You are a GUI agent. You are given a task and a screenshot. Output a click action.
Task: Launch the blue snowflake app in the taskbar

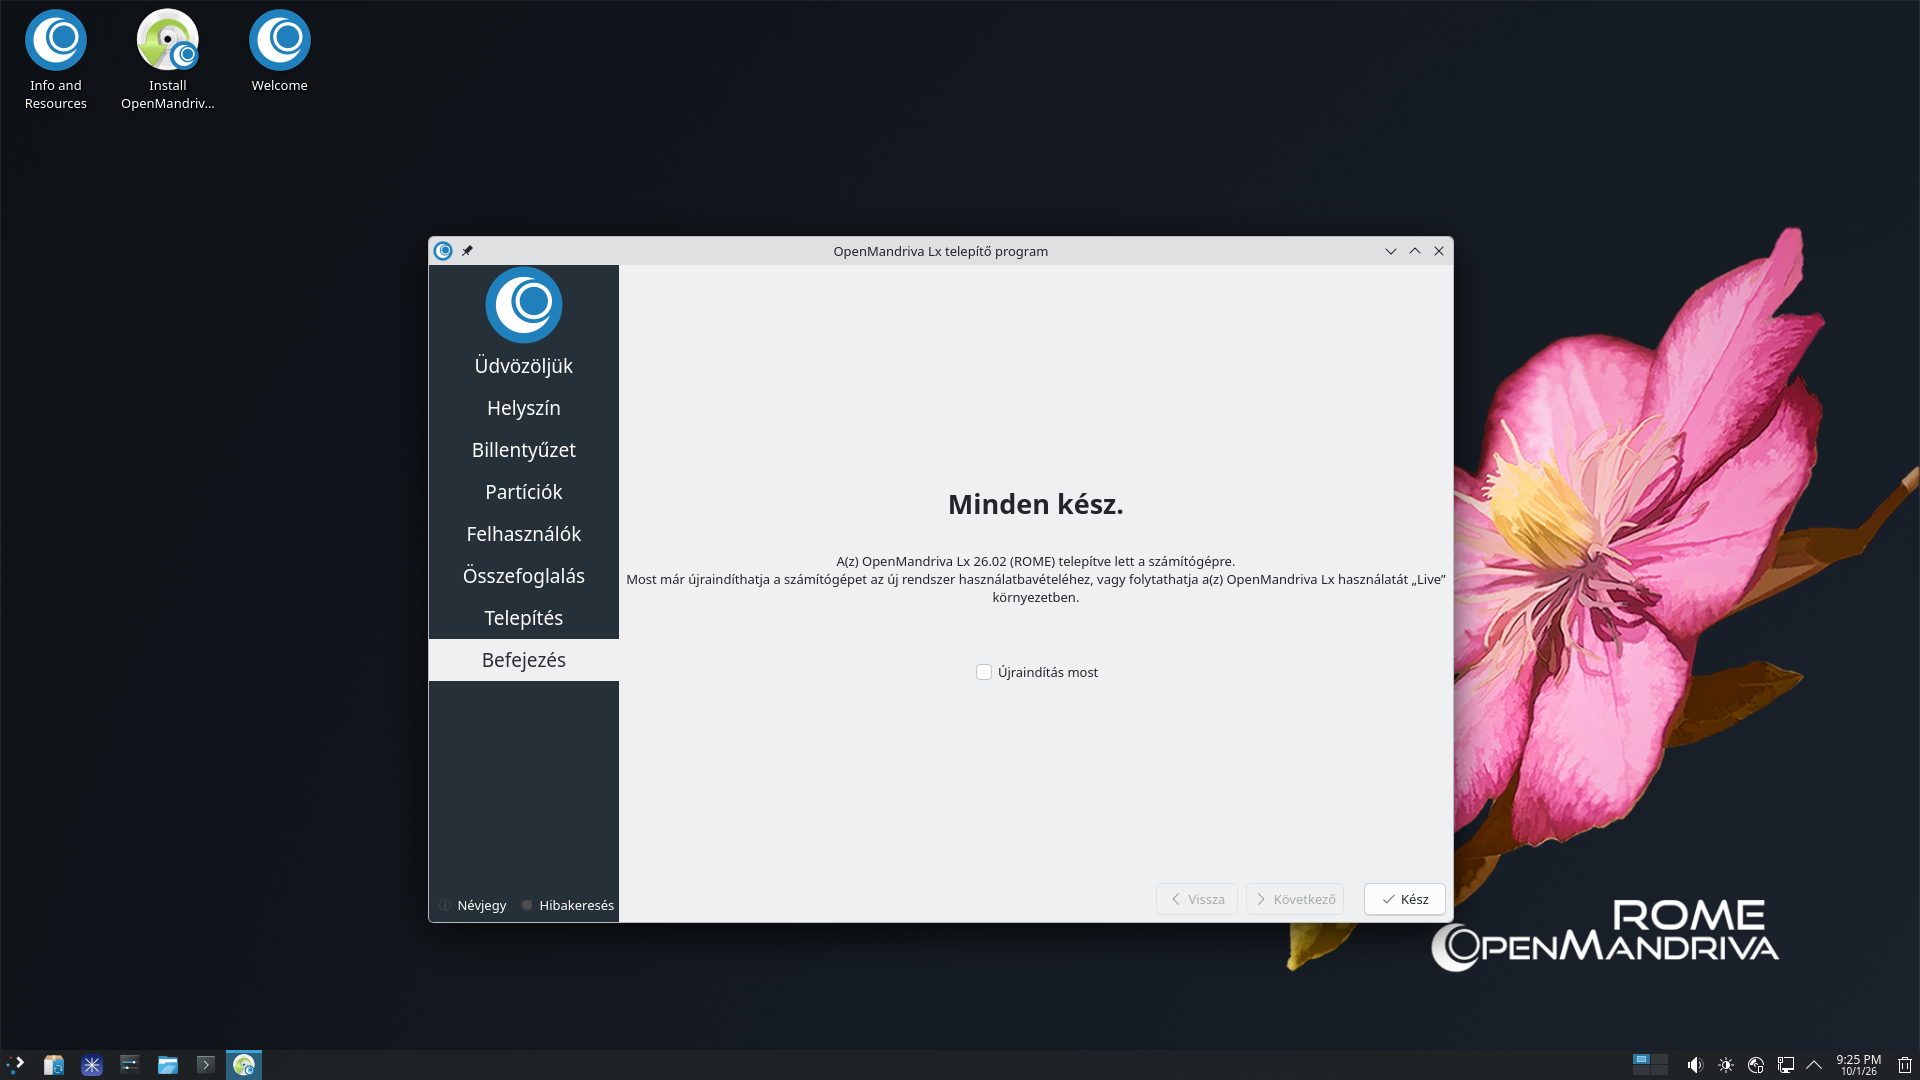[92, 1065]
